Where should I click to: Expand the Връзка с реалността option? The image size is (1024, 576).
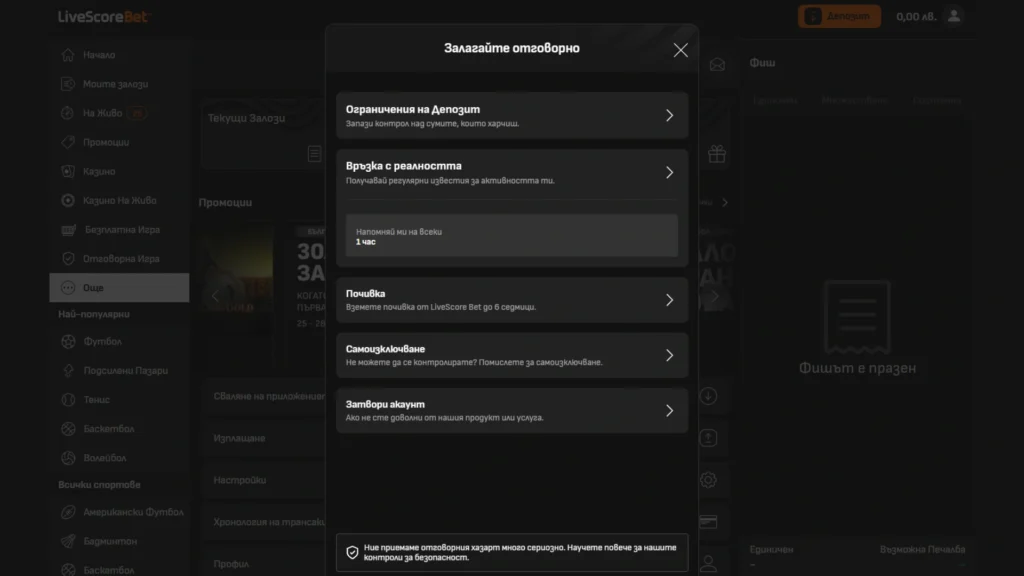(x=669, y=172)
